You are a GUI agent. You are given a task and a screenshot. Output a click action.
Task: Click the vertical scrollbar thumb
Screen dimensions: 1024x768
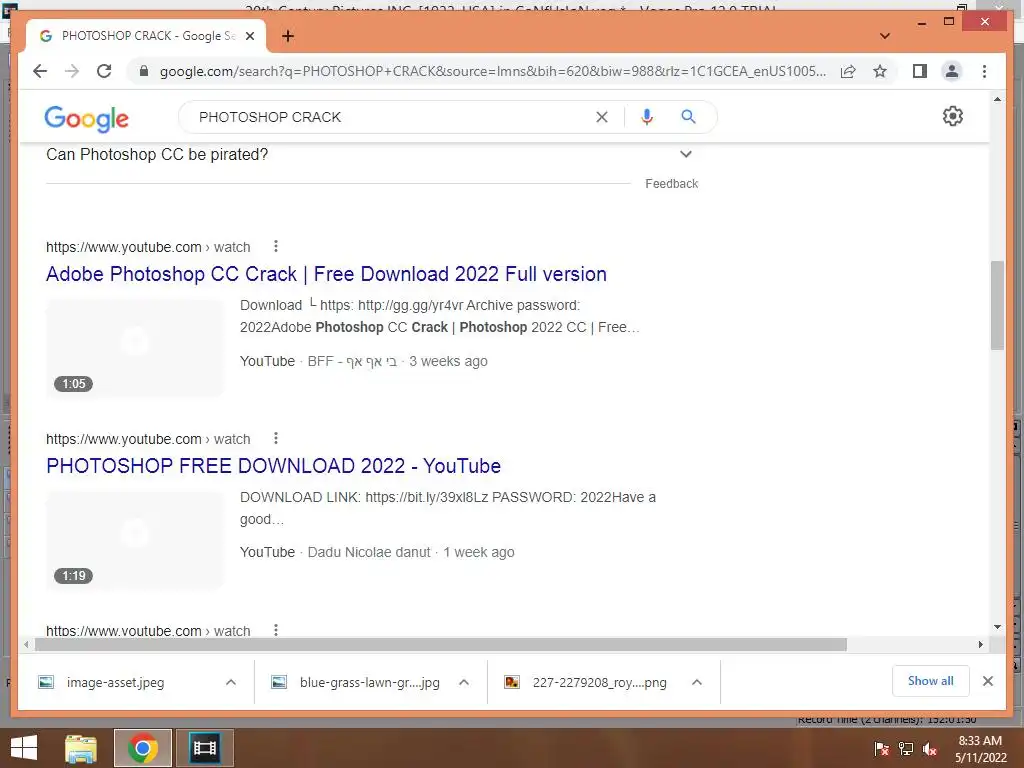[997, 305]
